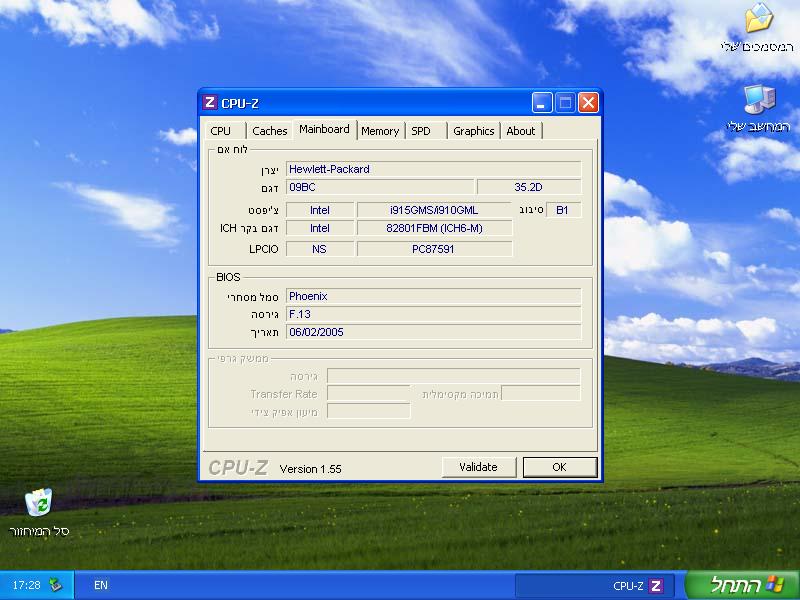Viewport: 800px width, 600px height.
Task: Click the EN language indicator on taskbar
Action: (x=101, y=585)
